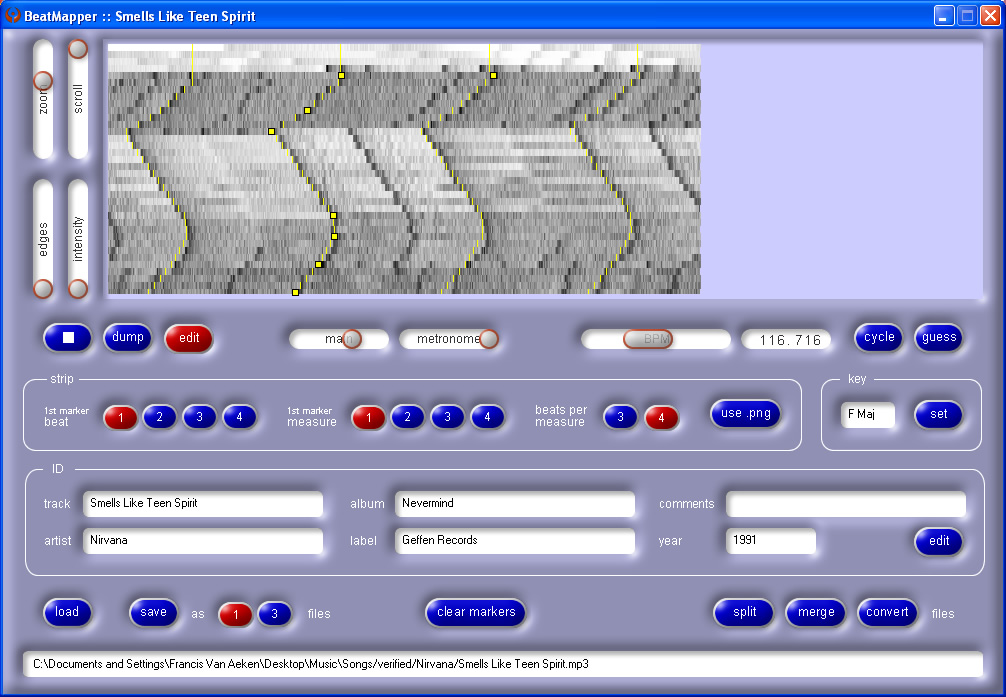Choose save as 3 files option

pos(275,615)
